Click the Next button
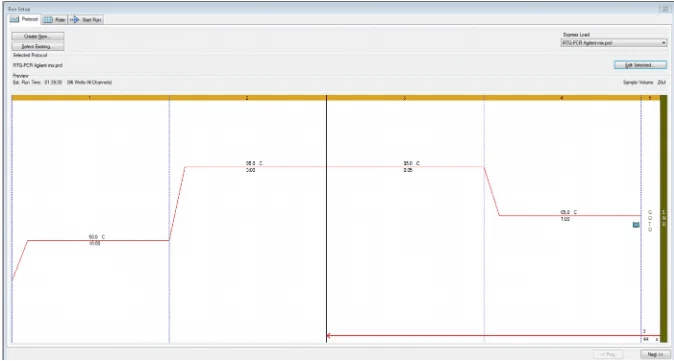This screenshot has width=674, height=361. point(655,355)
